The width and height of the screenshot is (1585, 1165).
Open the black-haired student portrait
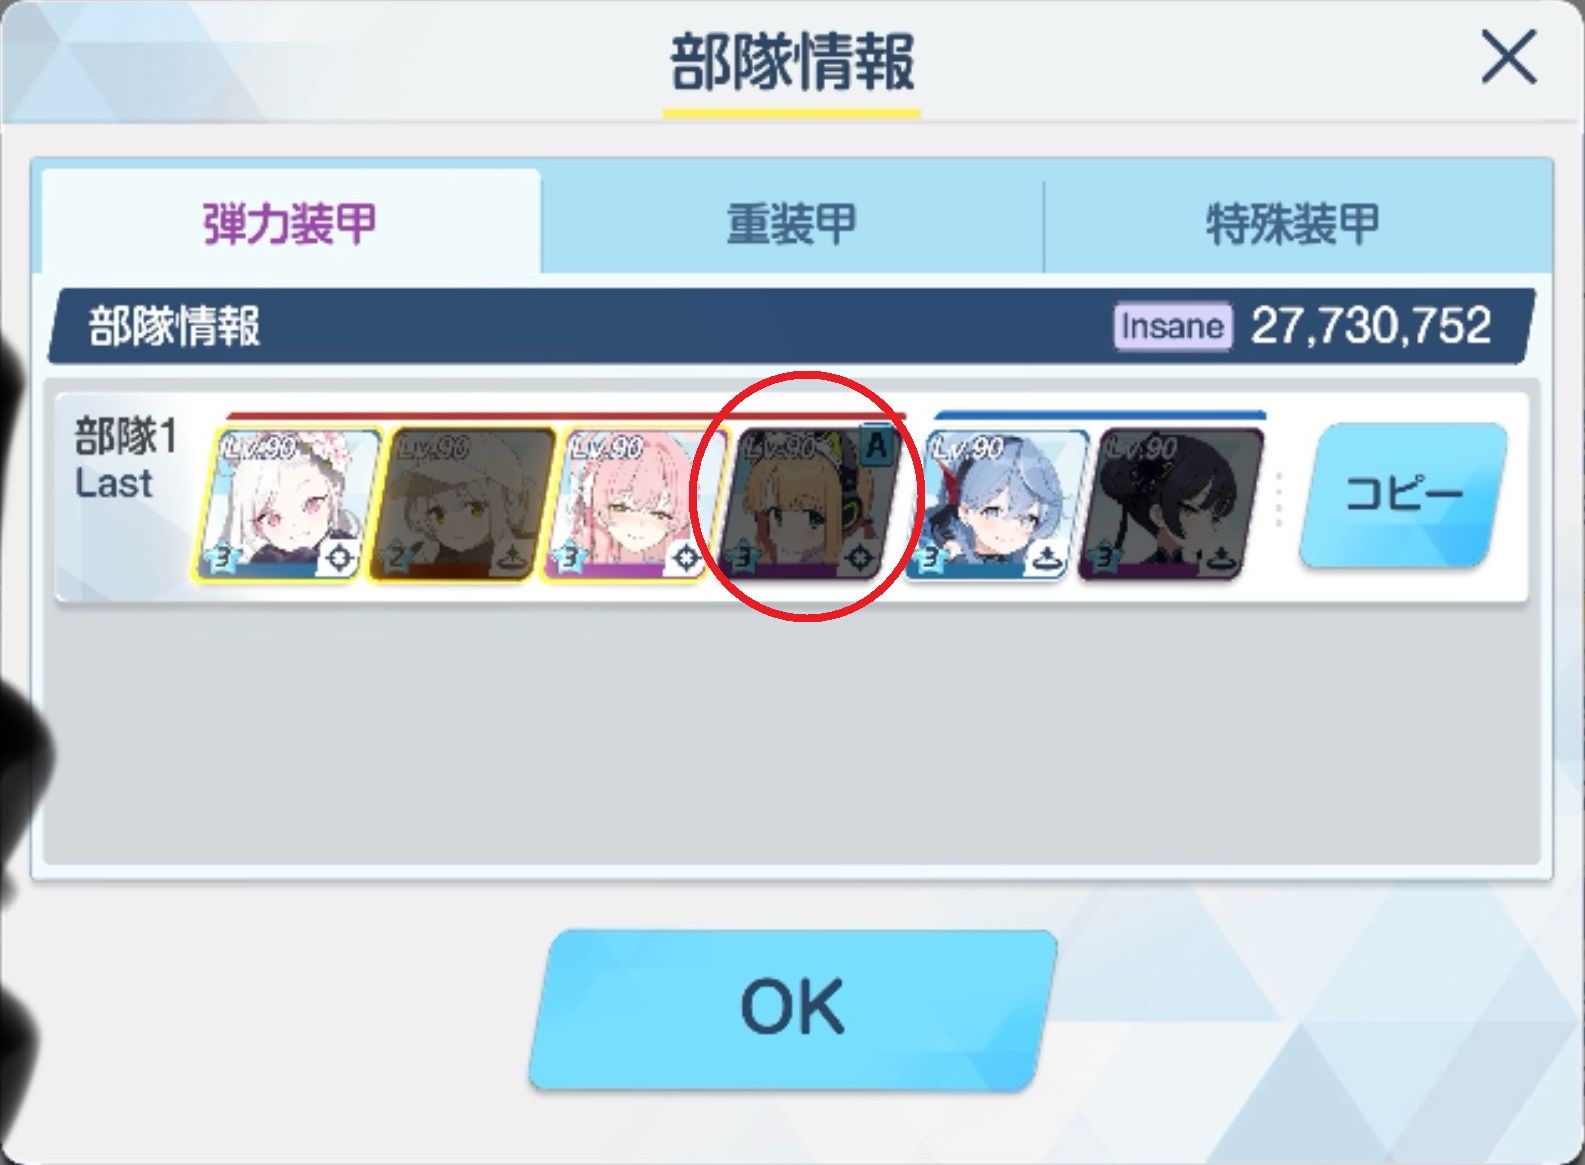1170,504
